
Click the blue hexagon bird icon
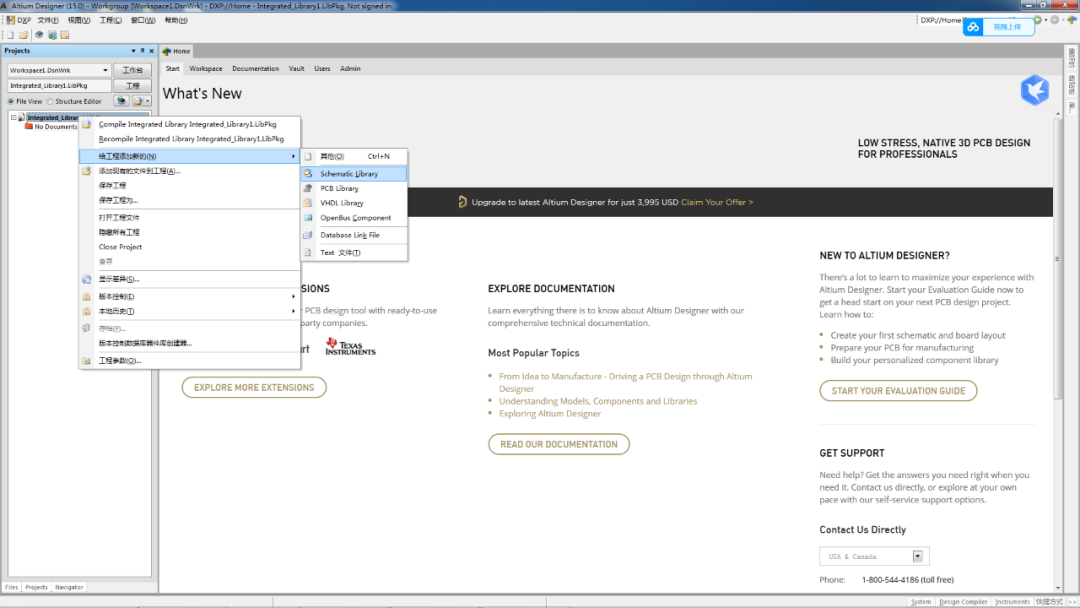pyautogui.click(x=1035, y=90)
